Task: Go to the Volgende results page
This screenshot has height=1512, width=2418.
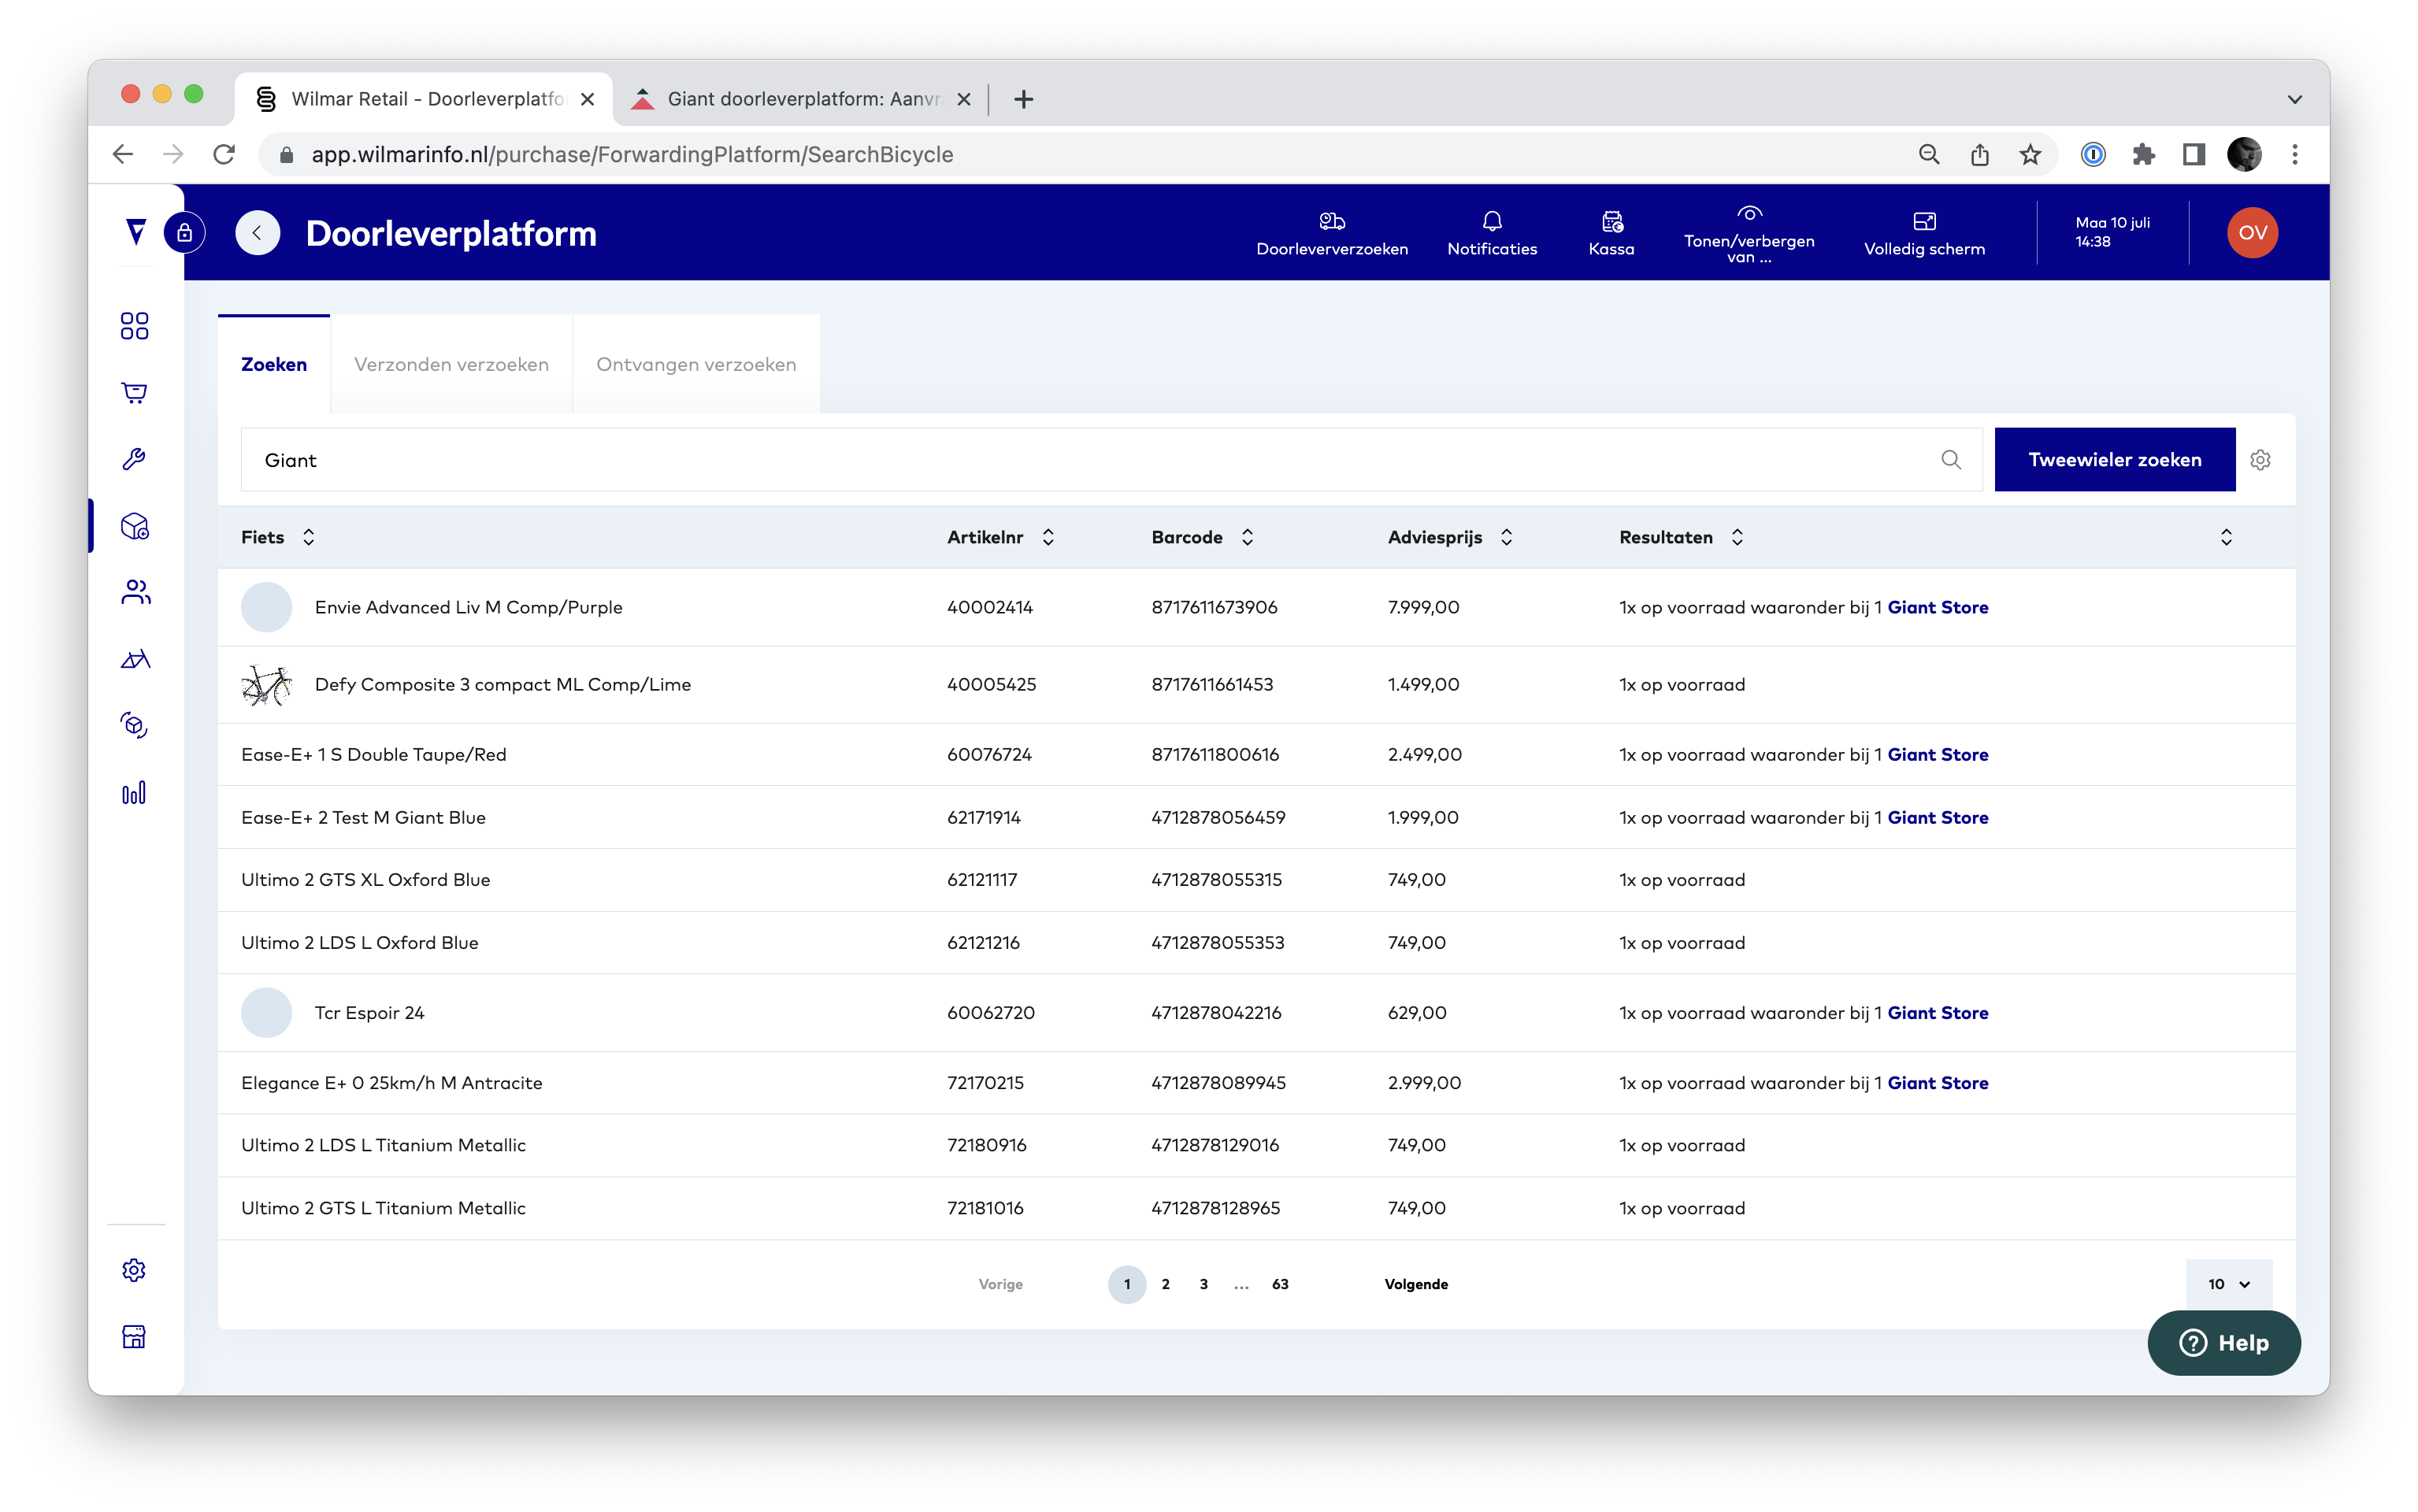Action: pyautogui.click(x=1415, y=1284)
